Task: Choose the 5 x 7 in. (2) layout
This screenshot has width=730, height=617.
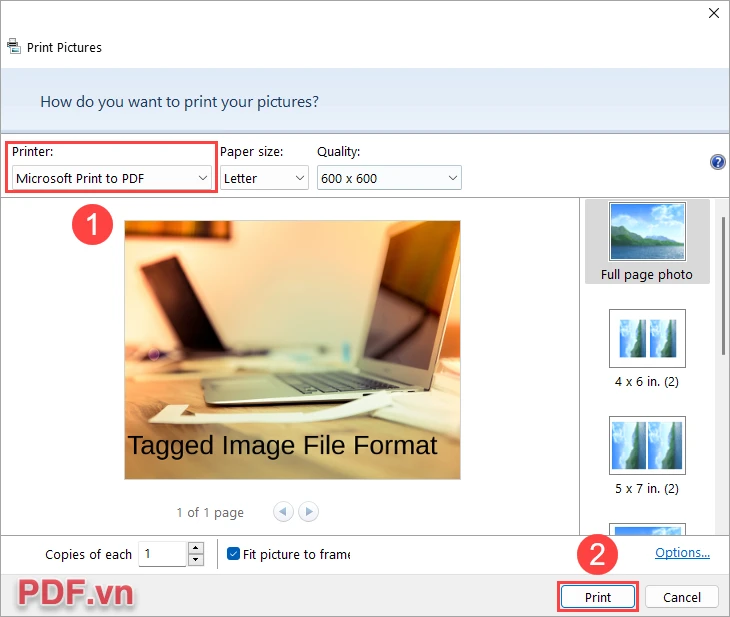Action: point(647,456)
